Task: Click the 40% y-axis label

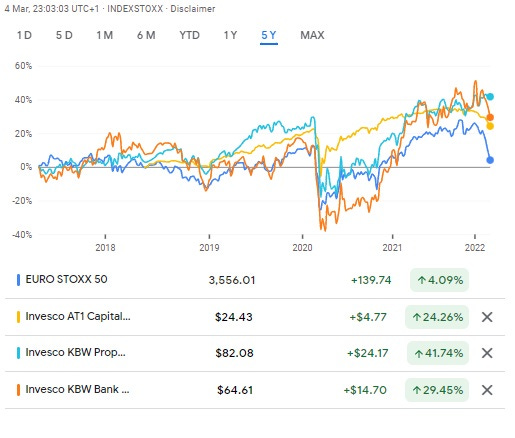Action: coord(23,100)
